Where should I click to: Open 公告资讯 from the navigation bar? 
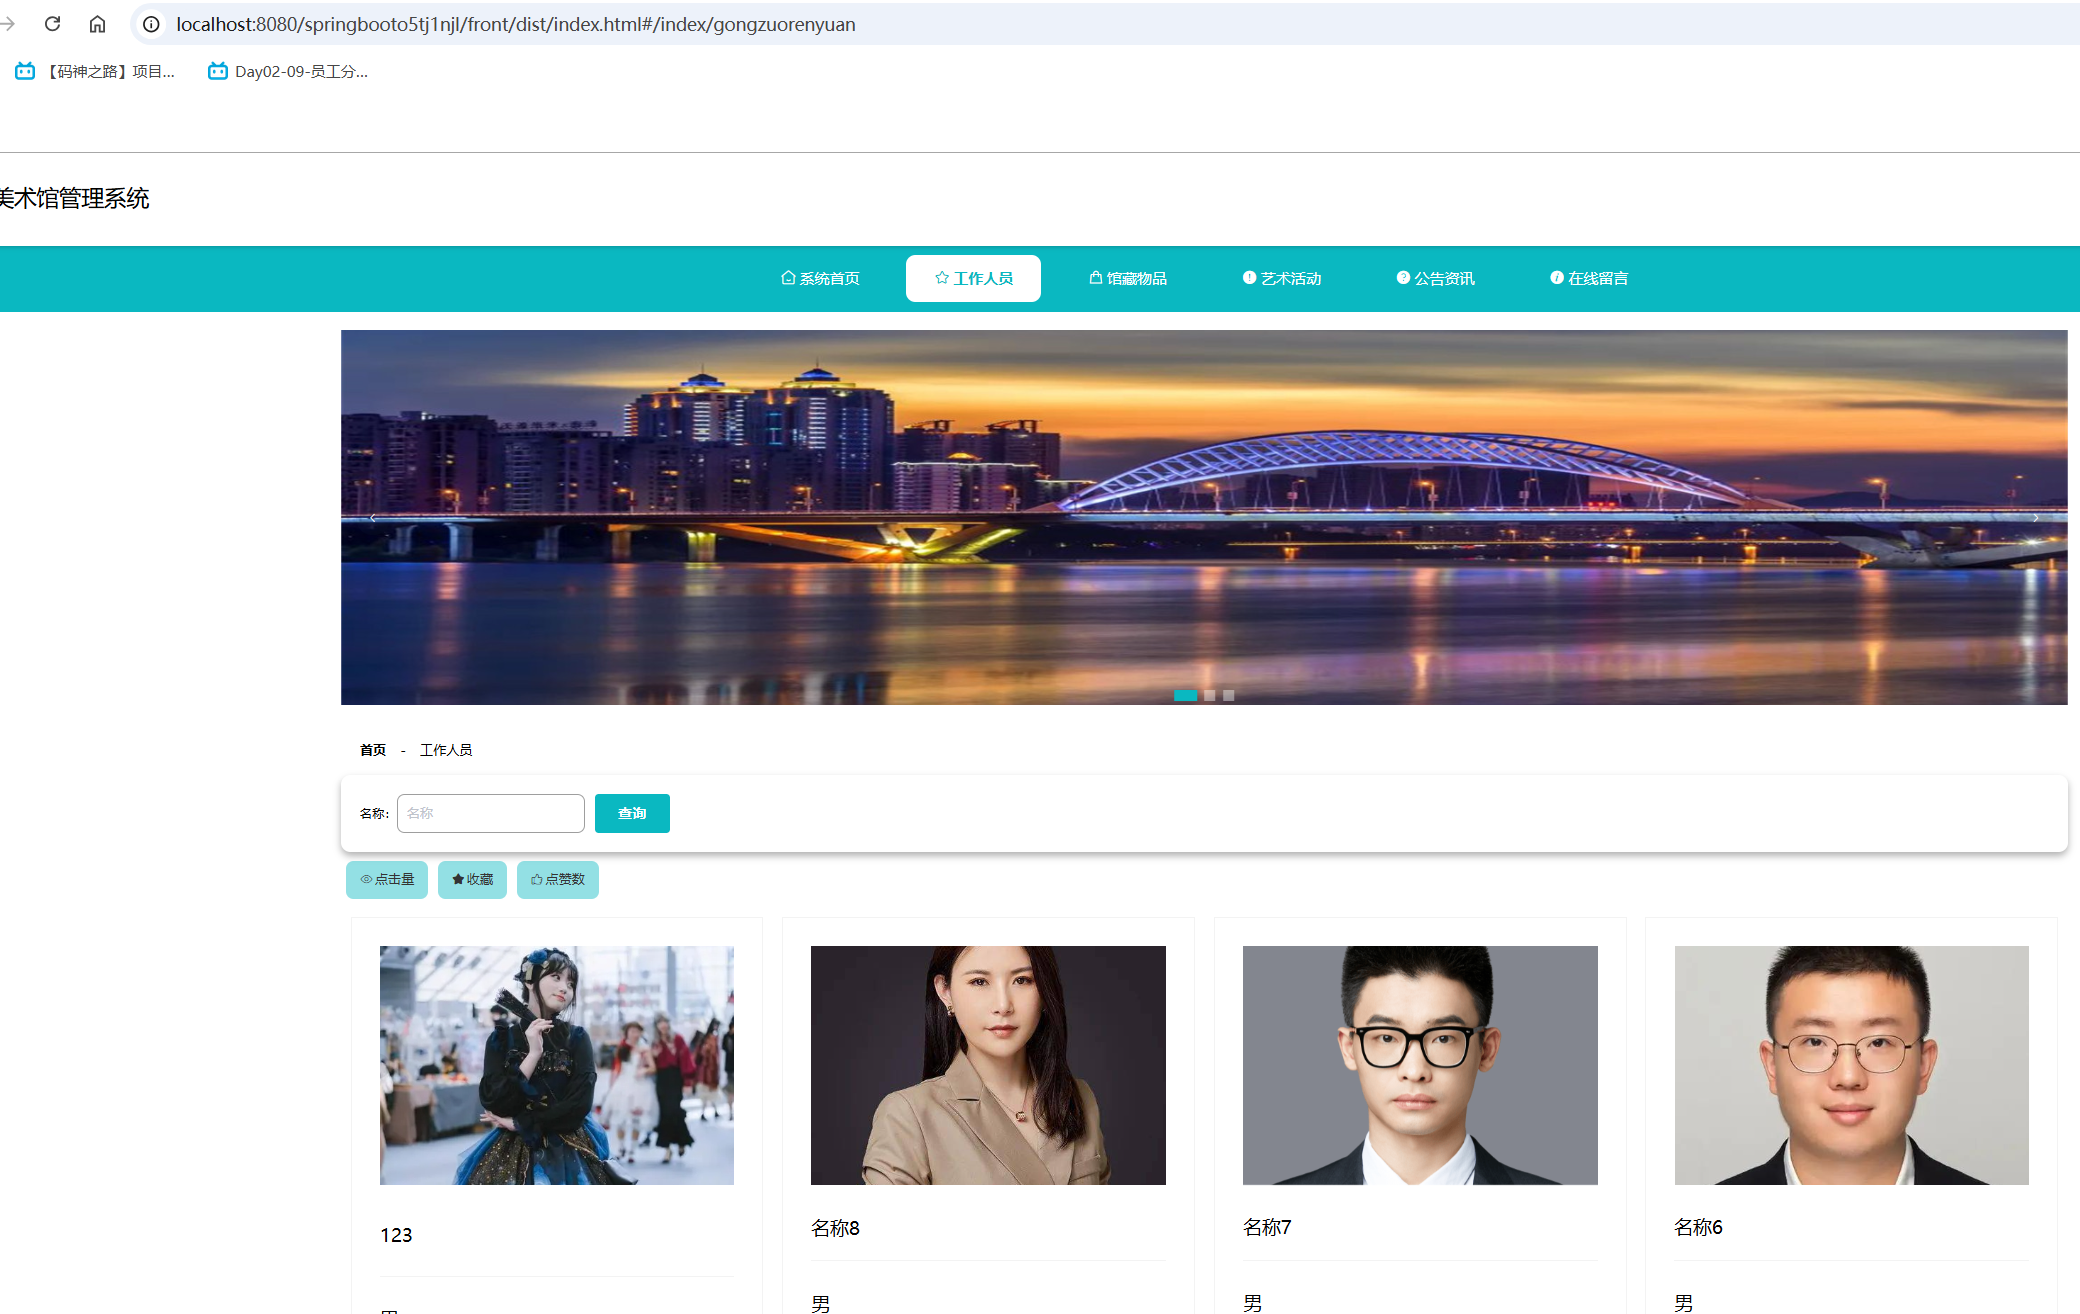1435,278
